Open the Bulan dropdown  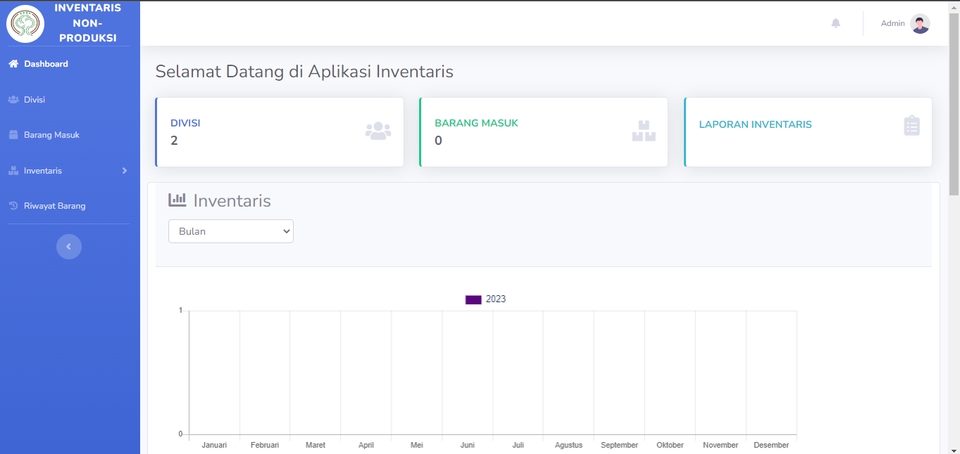(x=231, y=231)
